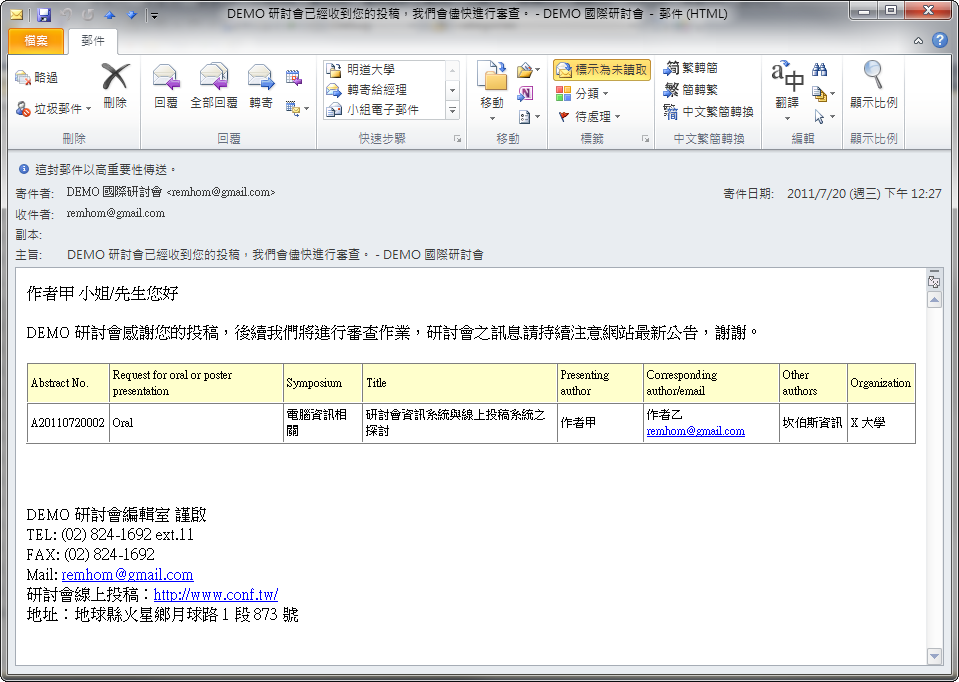Open the Follow Up (待處理) flag dropdown
959x682 pixels.
click(617, 117)
